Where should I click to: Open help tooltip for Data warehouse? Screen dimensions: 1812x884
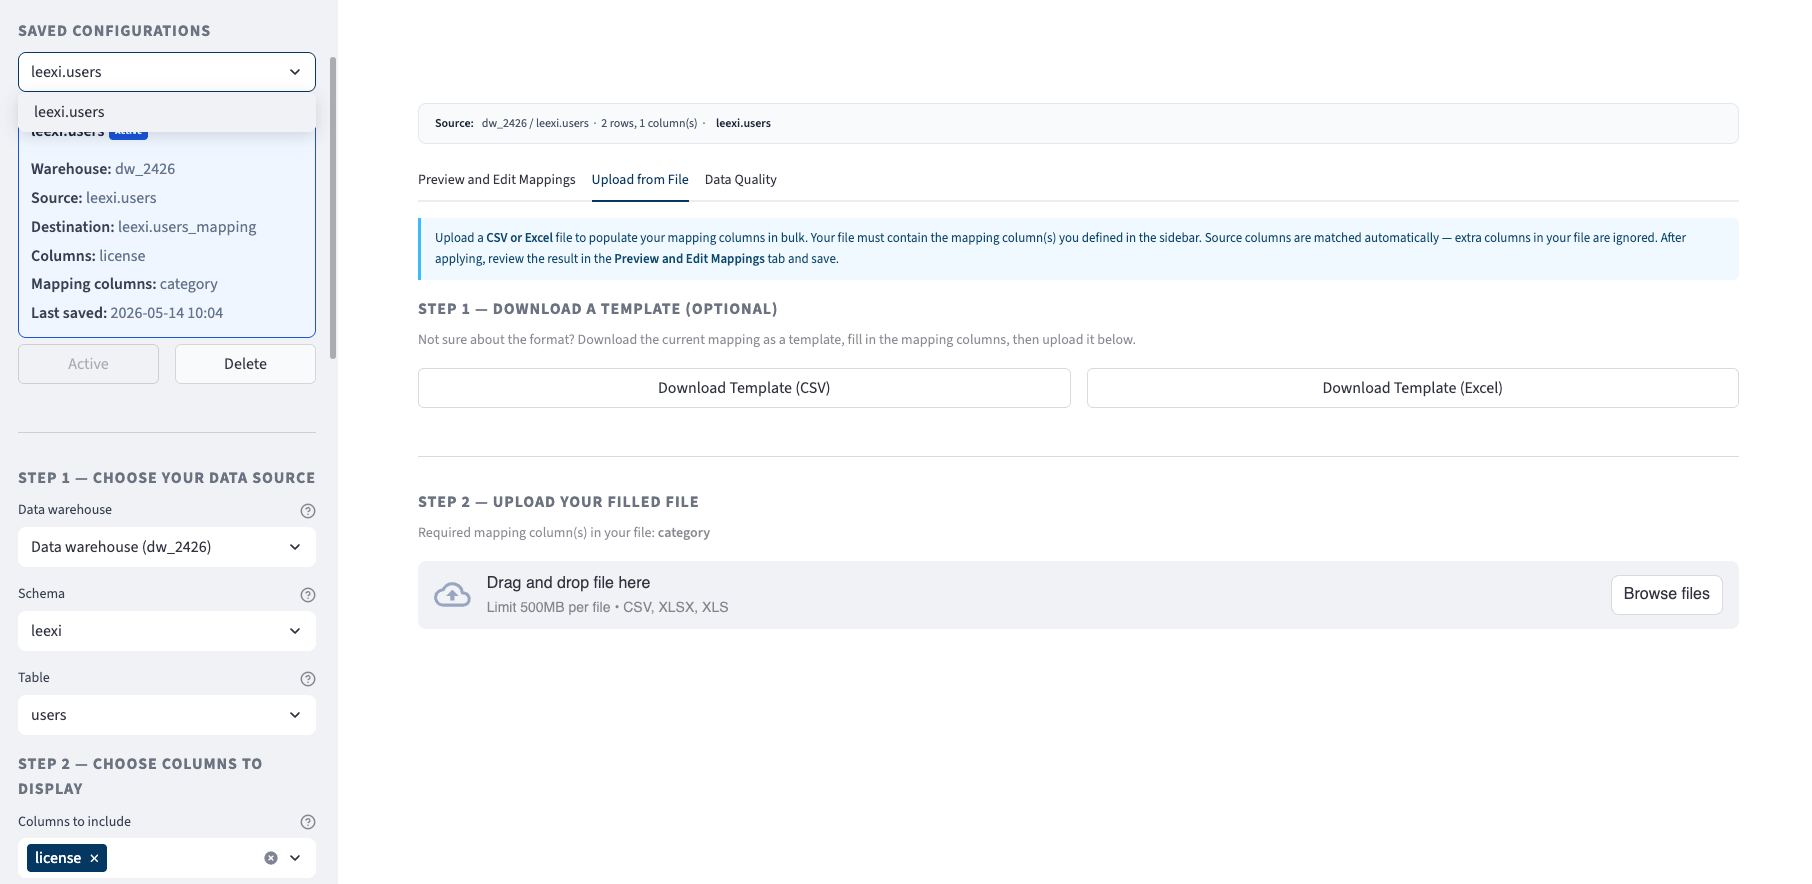pyautogui.click(x=308, y=511)
